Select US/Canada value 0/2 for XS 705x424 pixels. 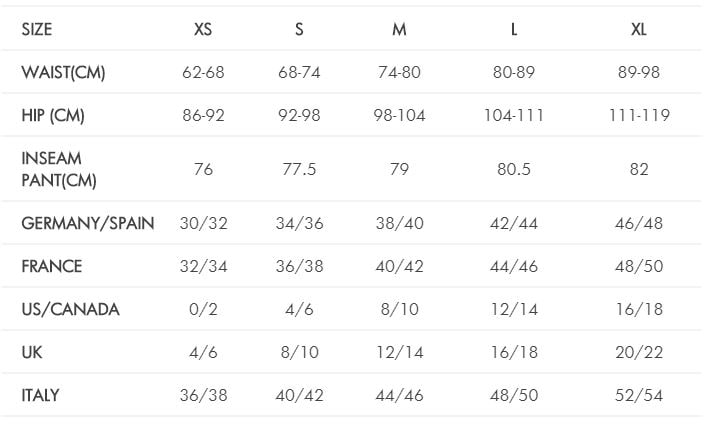pos(203,309)
